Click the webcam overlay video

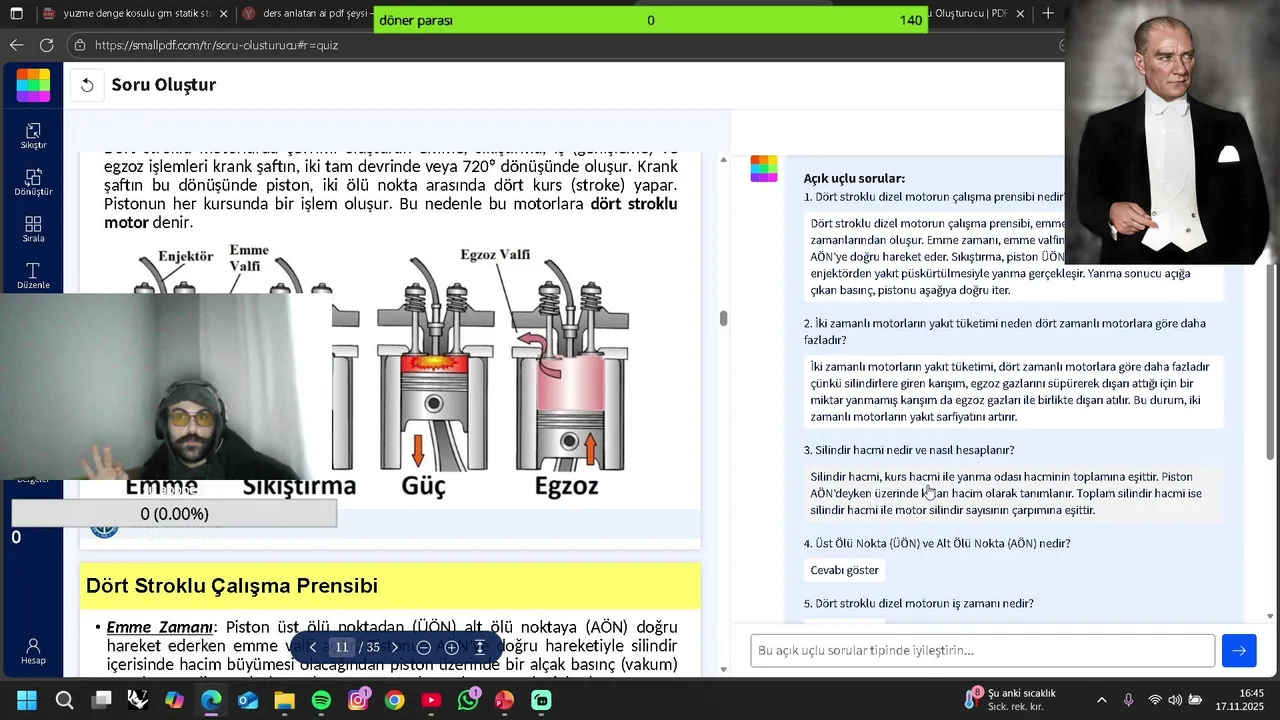coord(166,386)
